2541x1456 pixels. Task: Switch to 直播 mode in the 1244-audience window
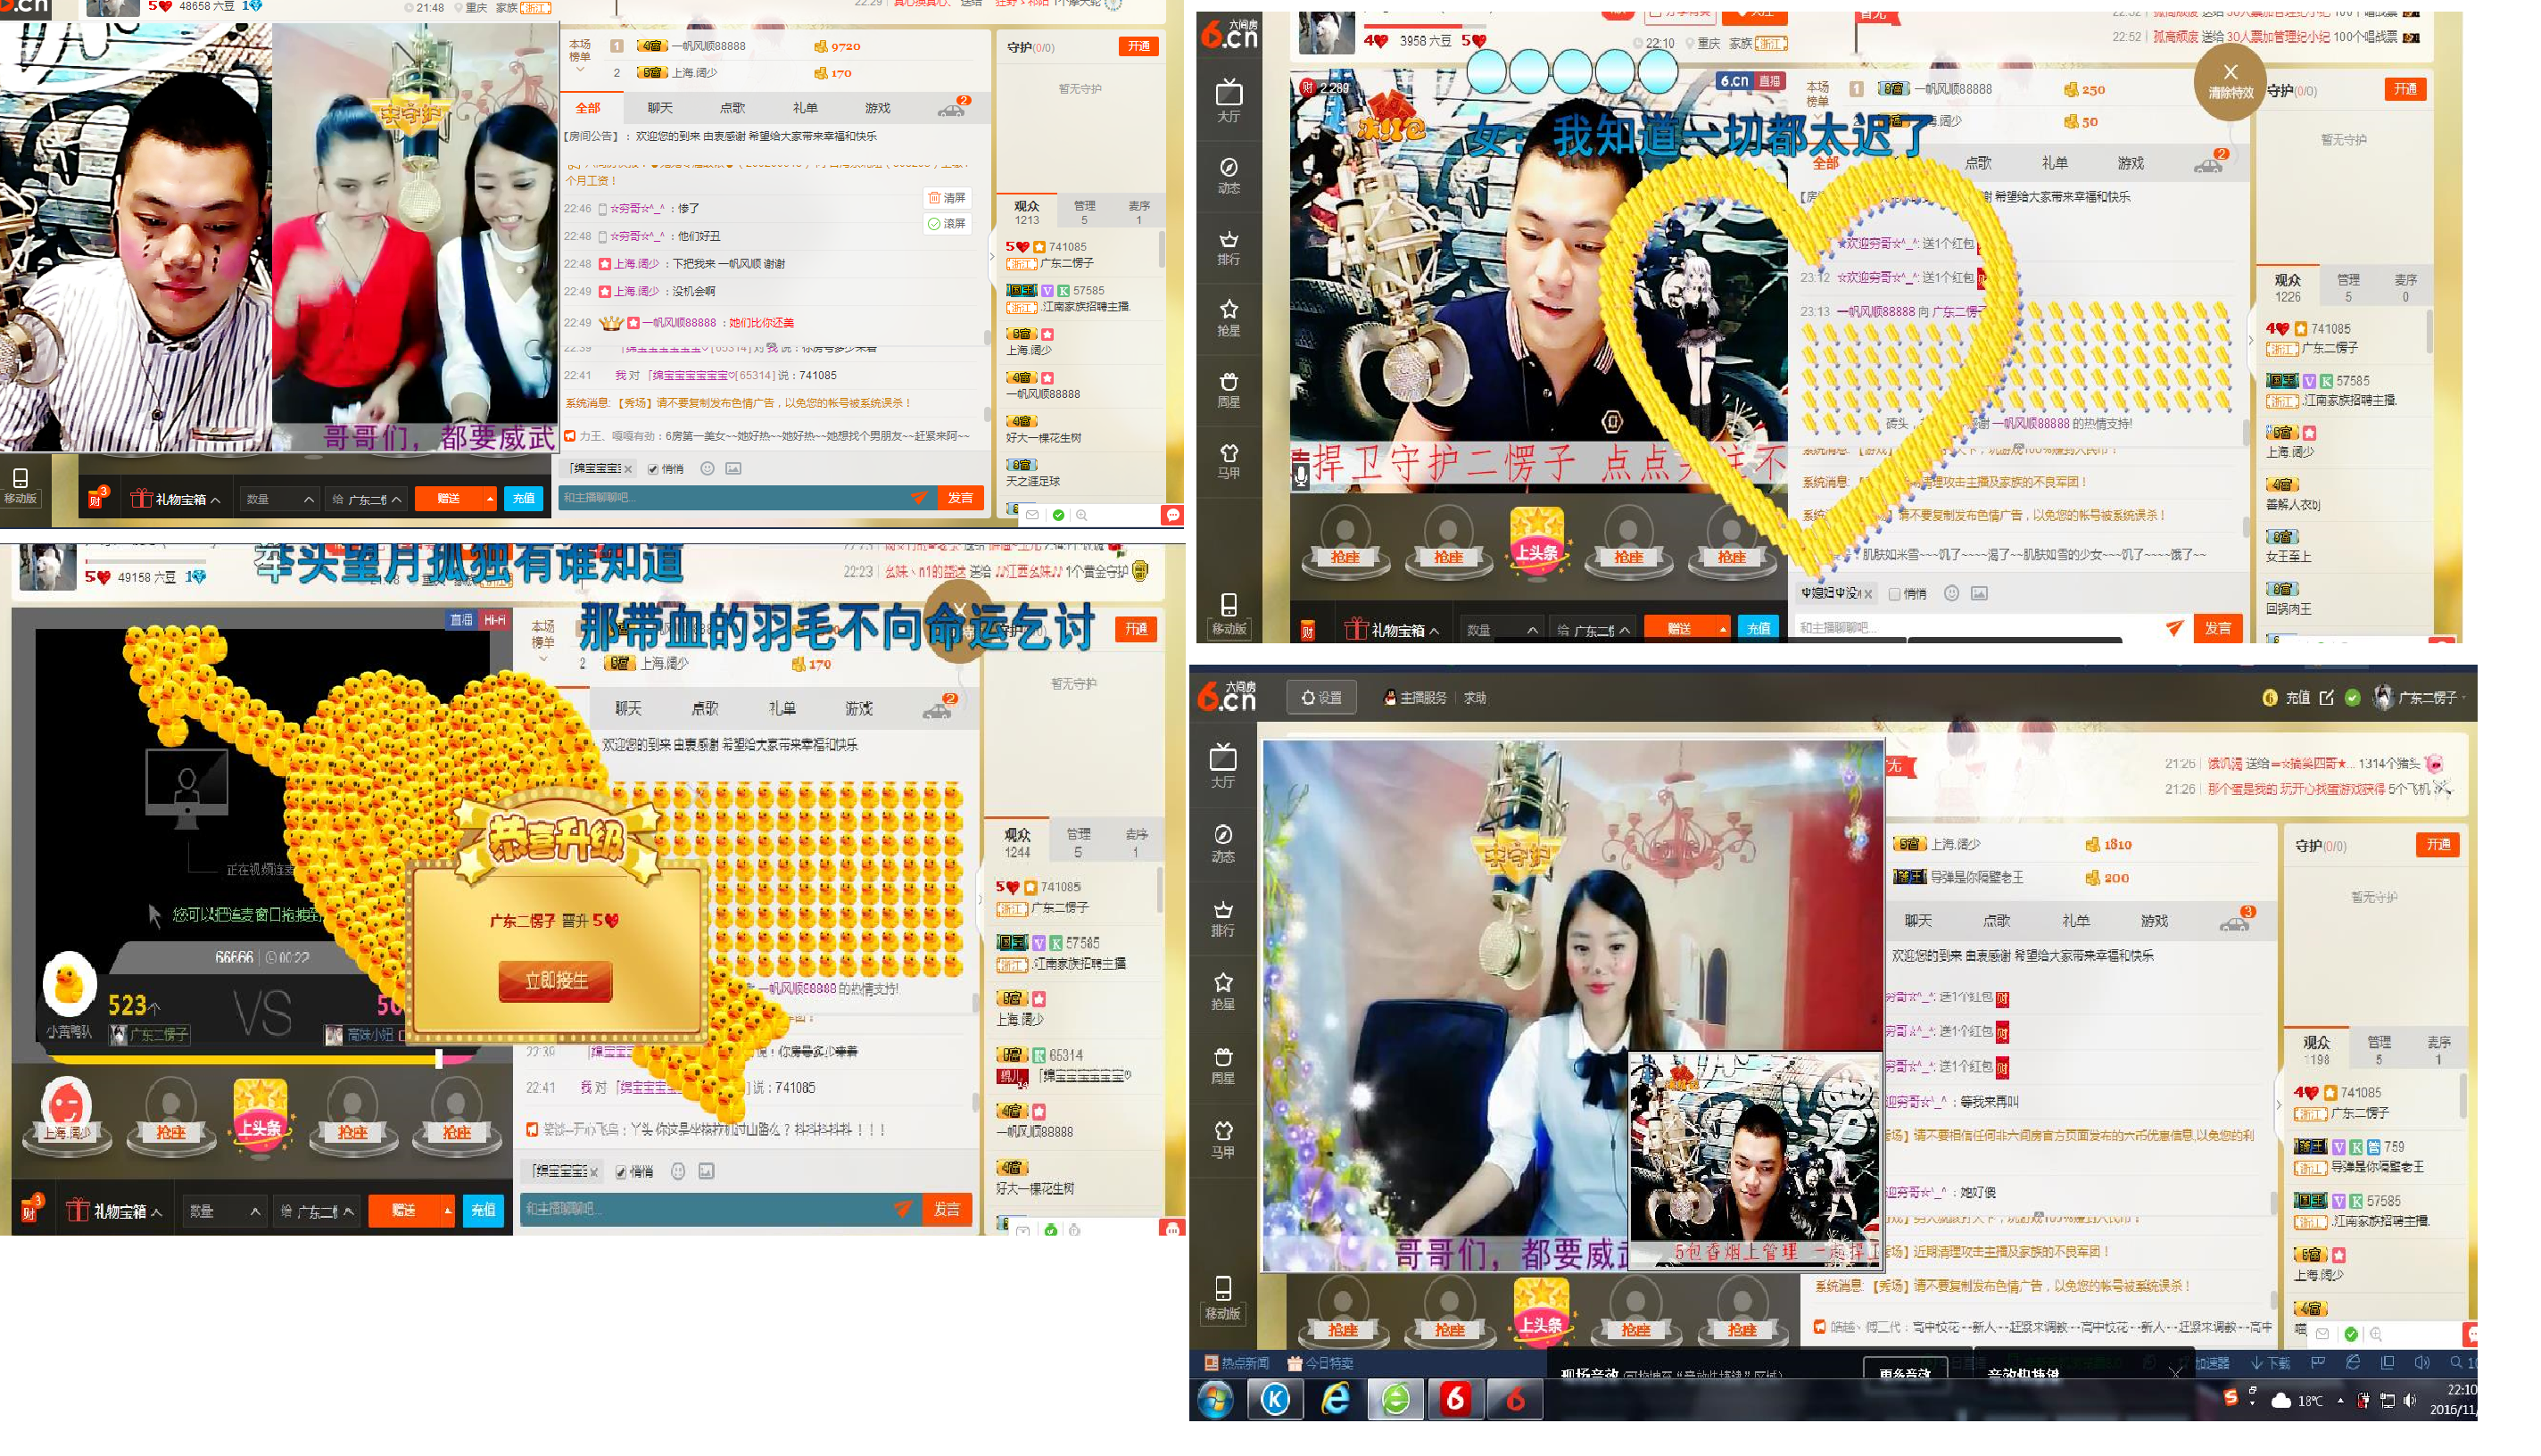coord(461,620)
